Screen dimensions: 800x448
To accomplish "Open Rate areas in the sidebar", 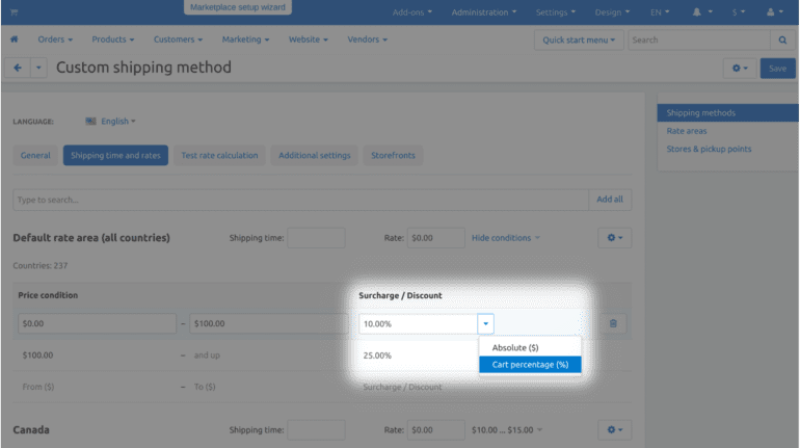I will pyautogui.click(x=687, y=131).
